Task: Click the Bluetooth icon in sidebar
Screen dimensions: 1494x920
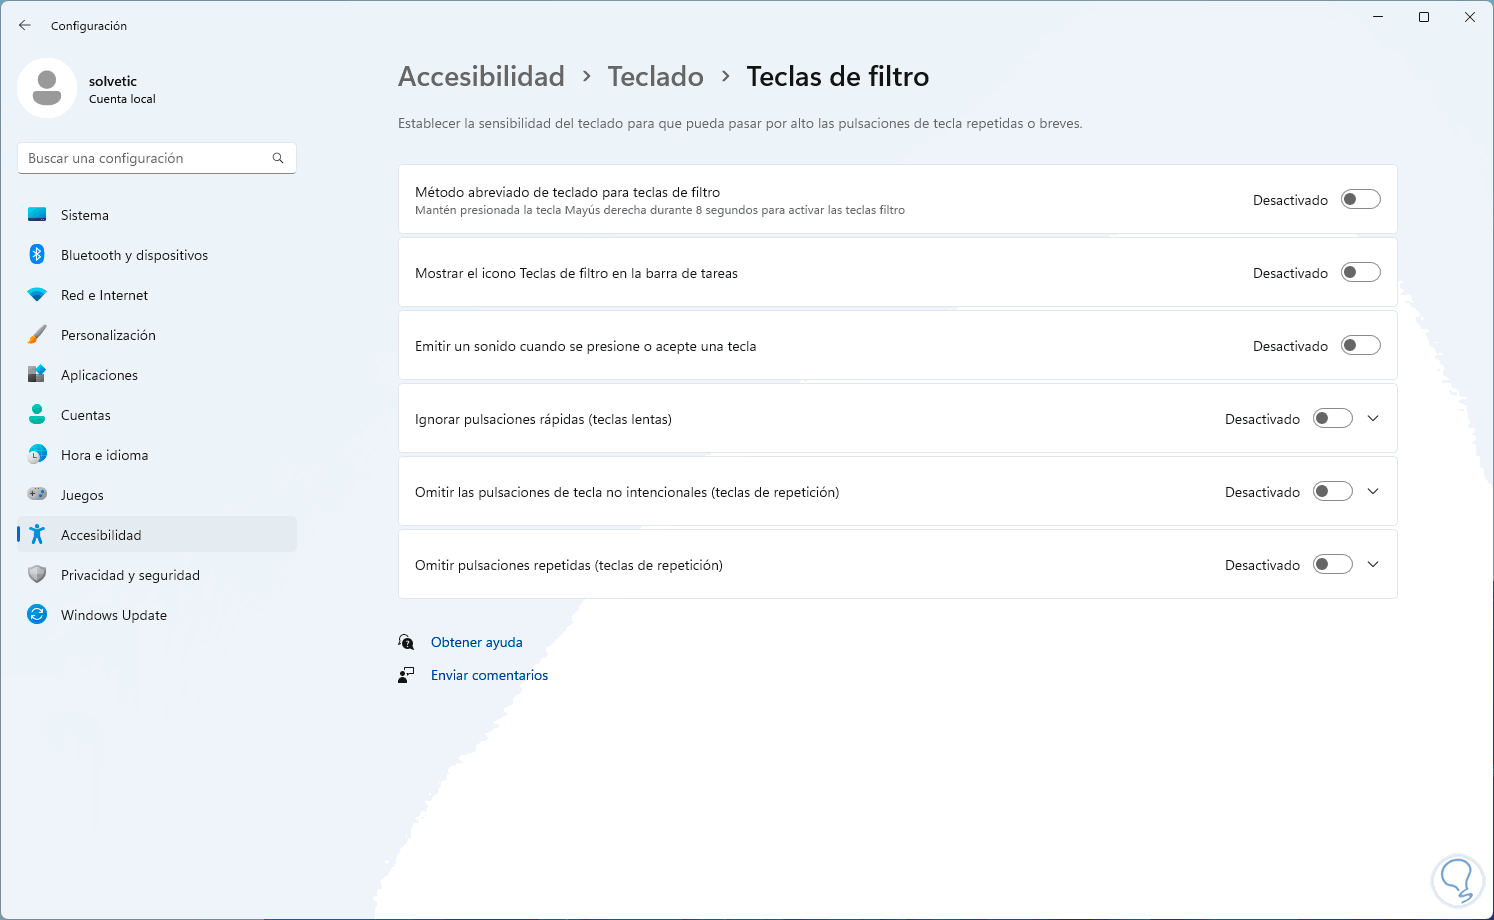Action: (37, 255)
